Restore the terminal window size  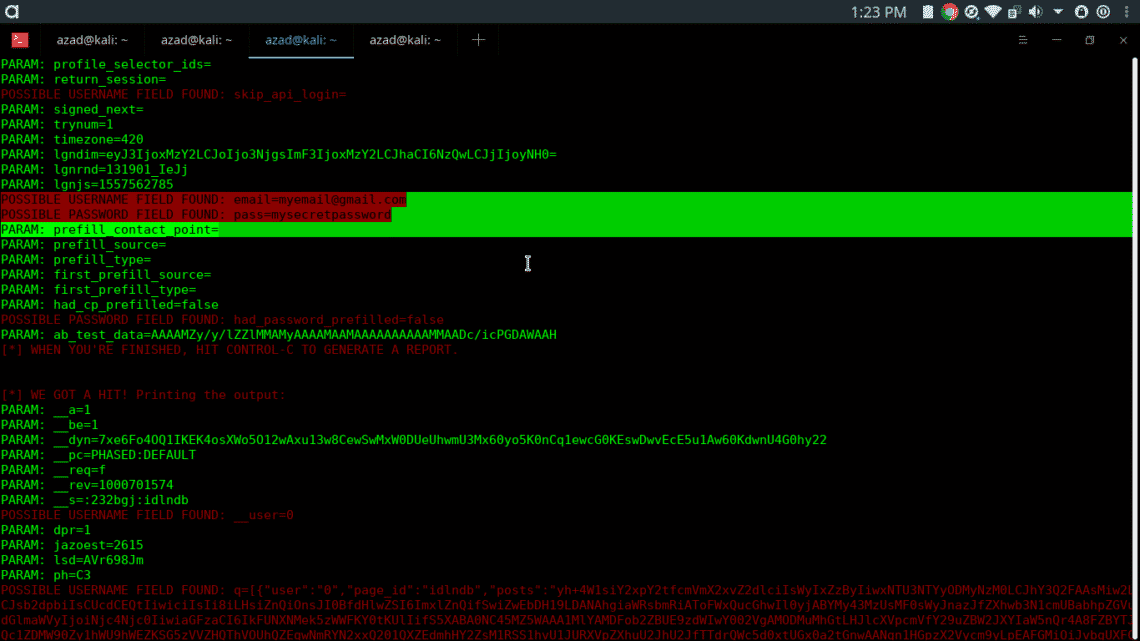[1090, 40]
